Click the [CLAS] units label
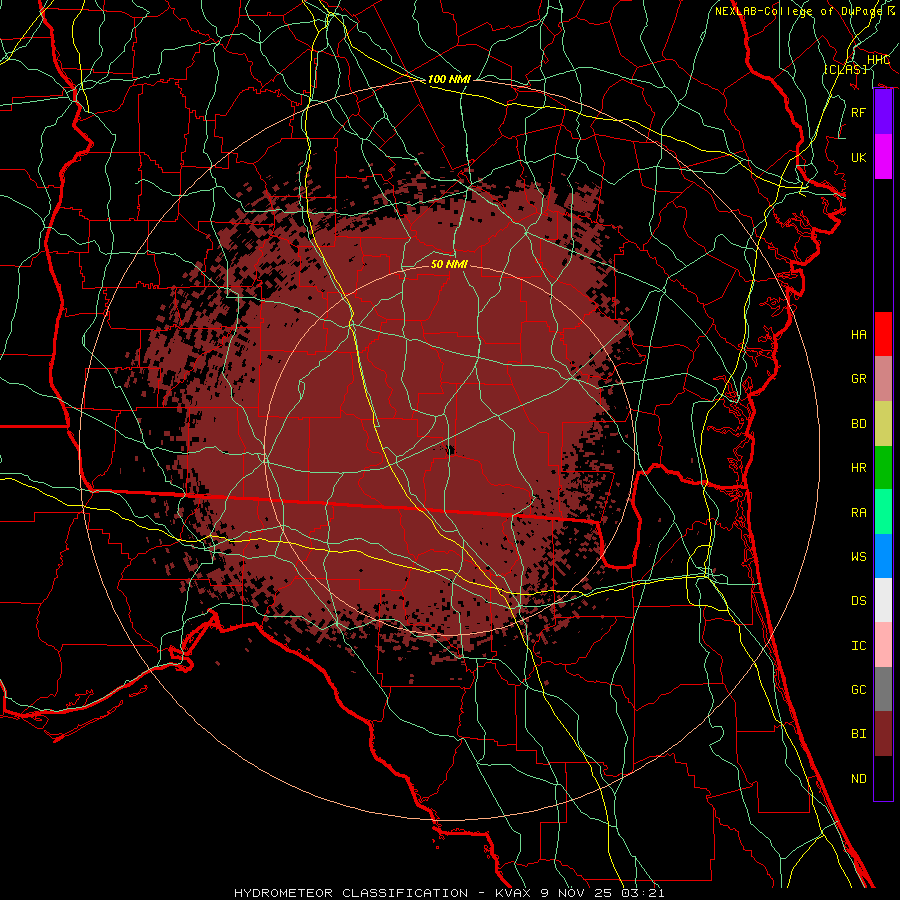900x900 pixels. click(845, 69)
